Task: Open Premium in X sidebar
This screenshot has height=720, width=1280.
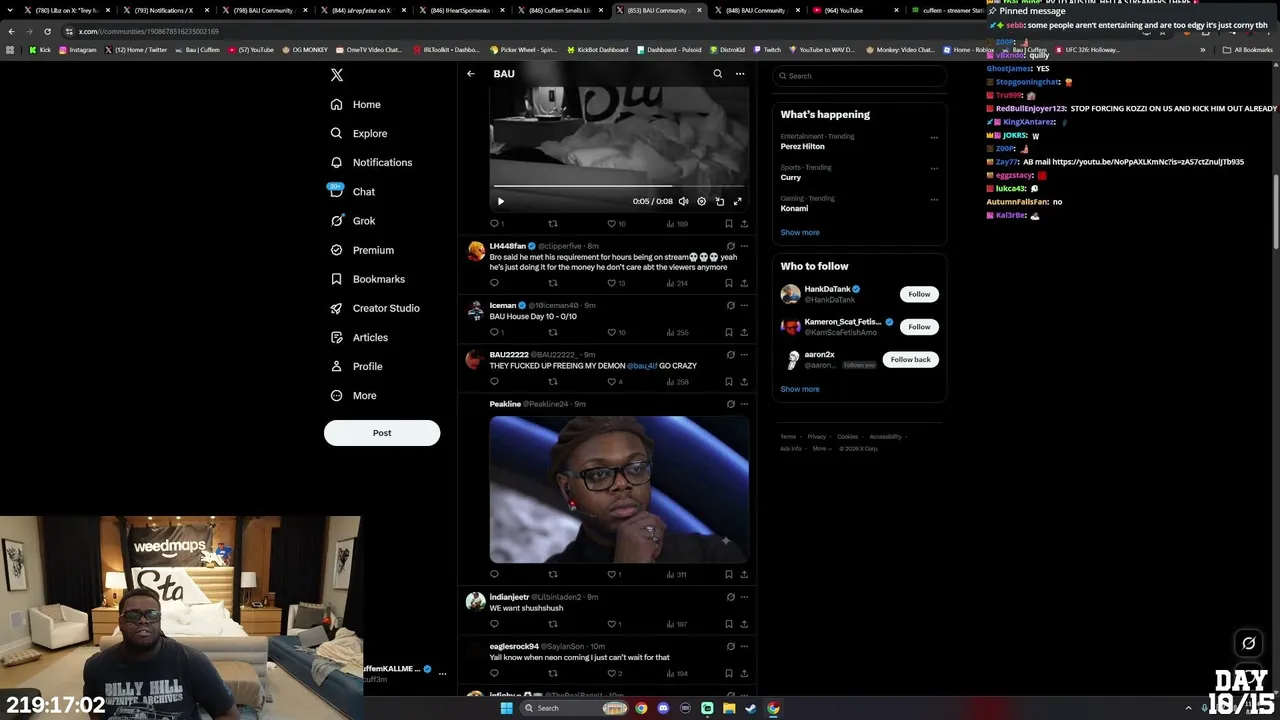Action: coord(362,250)
